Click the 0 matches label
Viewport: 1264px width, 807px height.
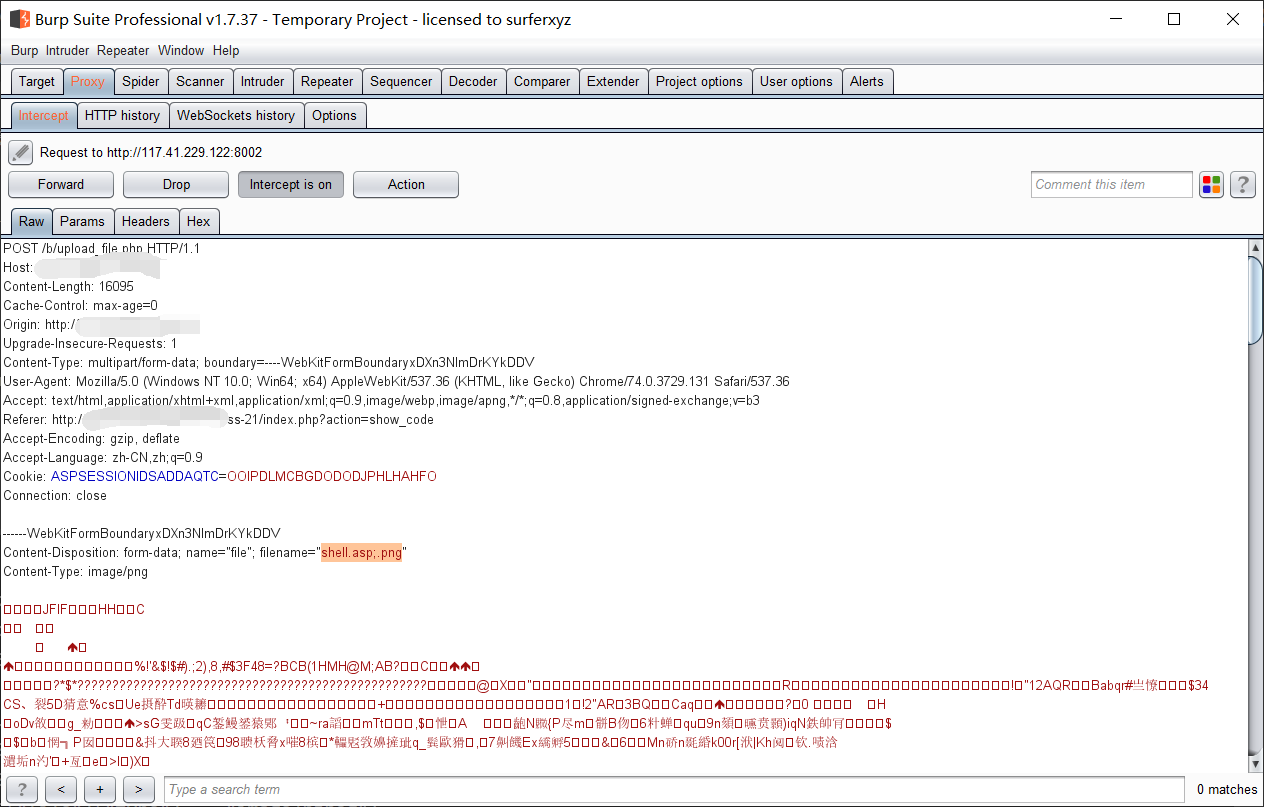(1227, 789)
